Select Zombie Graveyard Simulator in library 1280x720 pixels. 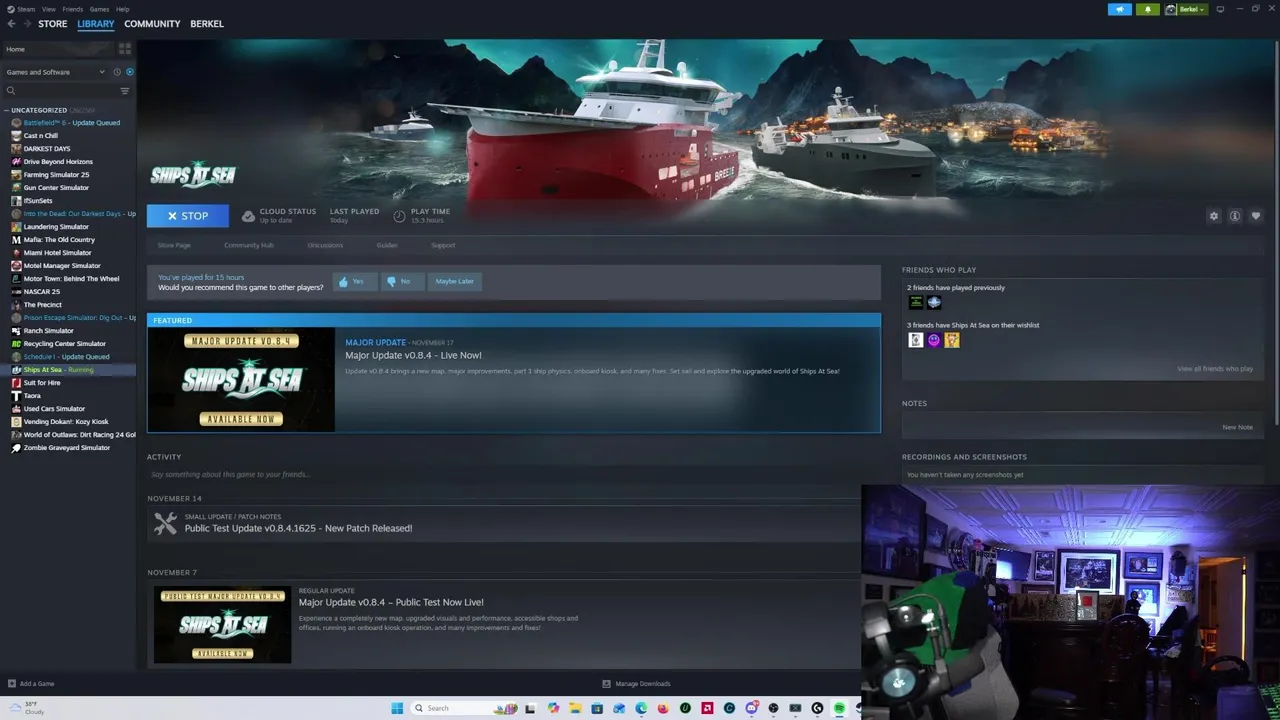coord(69,448)
